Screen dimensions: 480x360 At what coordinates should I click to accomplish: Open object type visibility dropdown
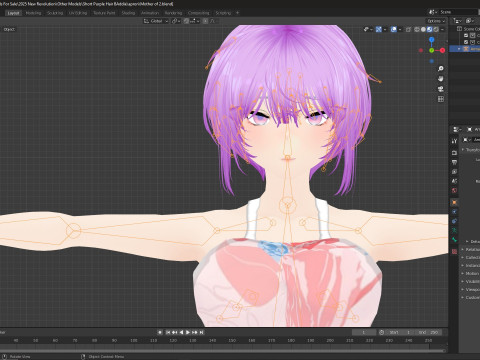(368, 29)
